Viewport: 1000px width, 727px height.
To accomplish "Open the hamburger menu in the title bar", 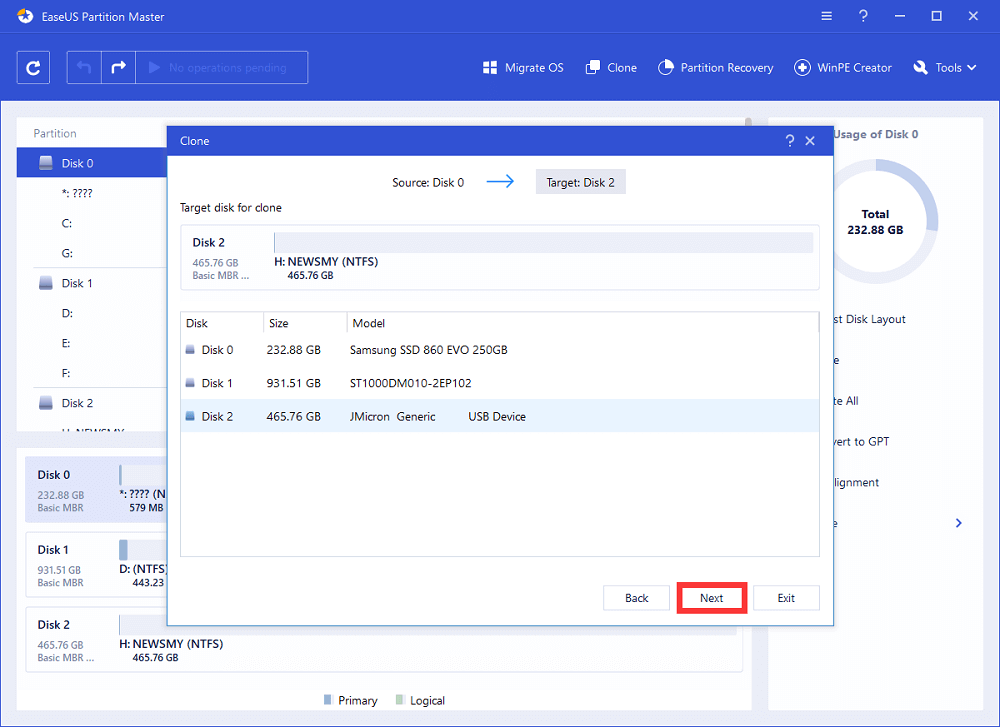I will pyautogui.click(x=826, y=16).
